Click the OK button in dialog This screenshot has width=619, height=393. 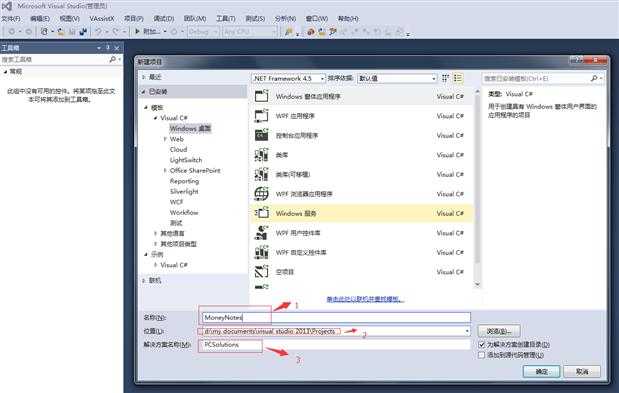coord(541,371)
